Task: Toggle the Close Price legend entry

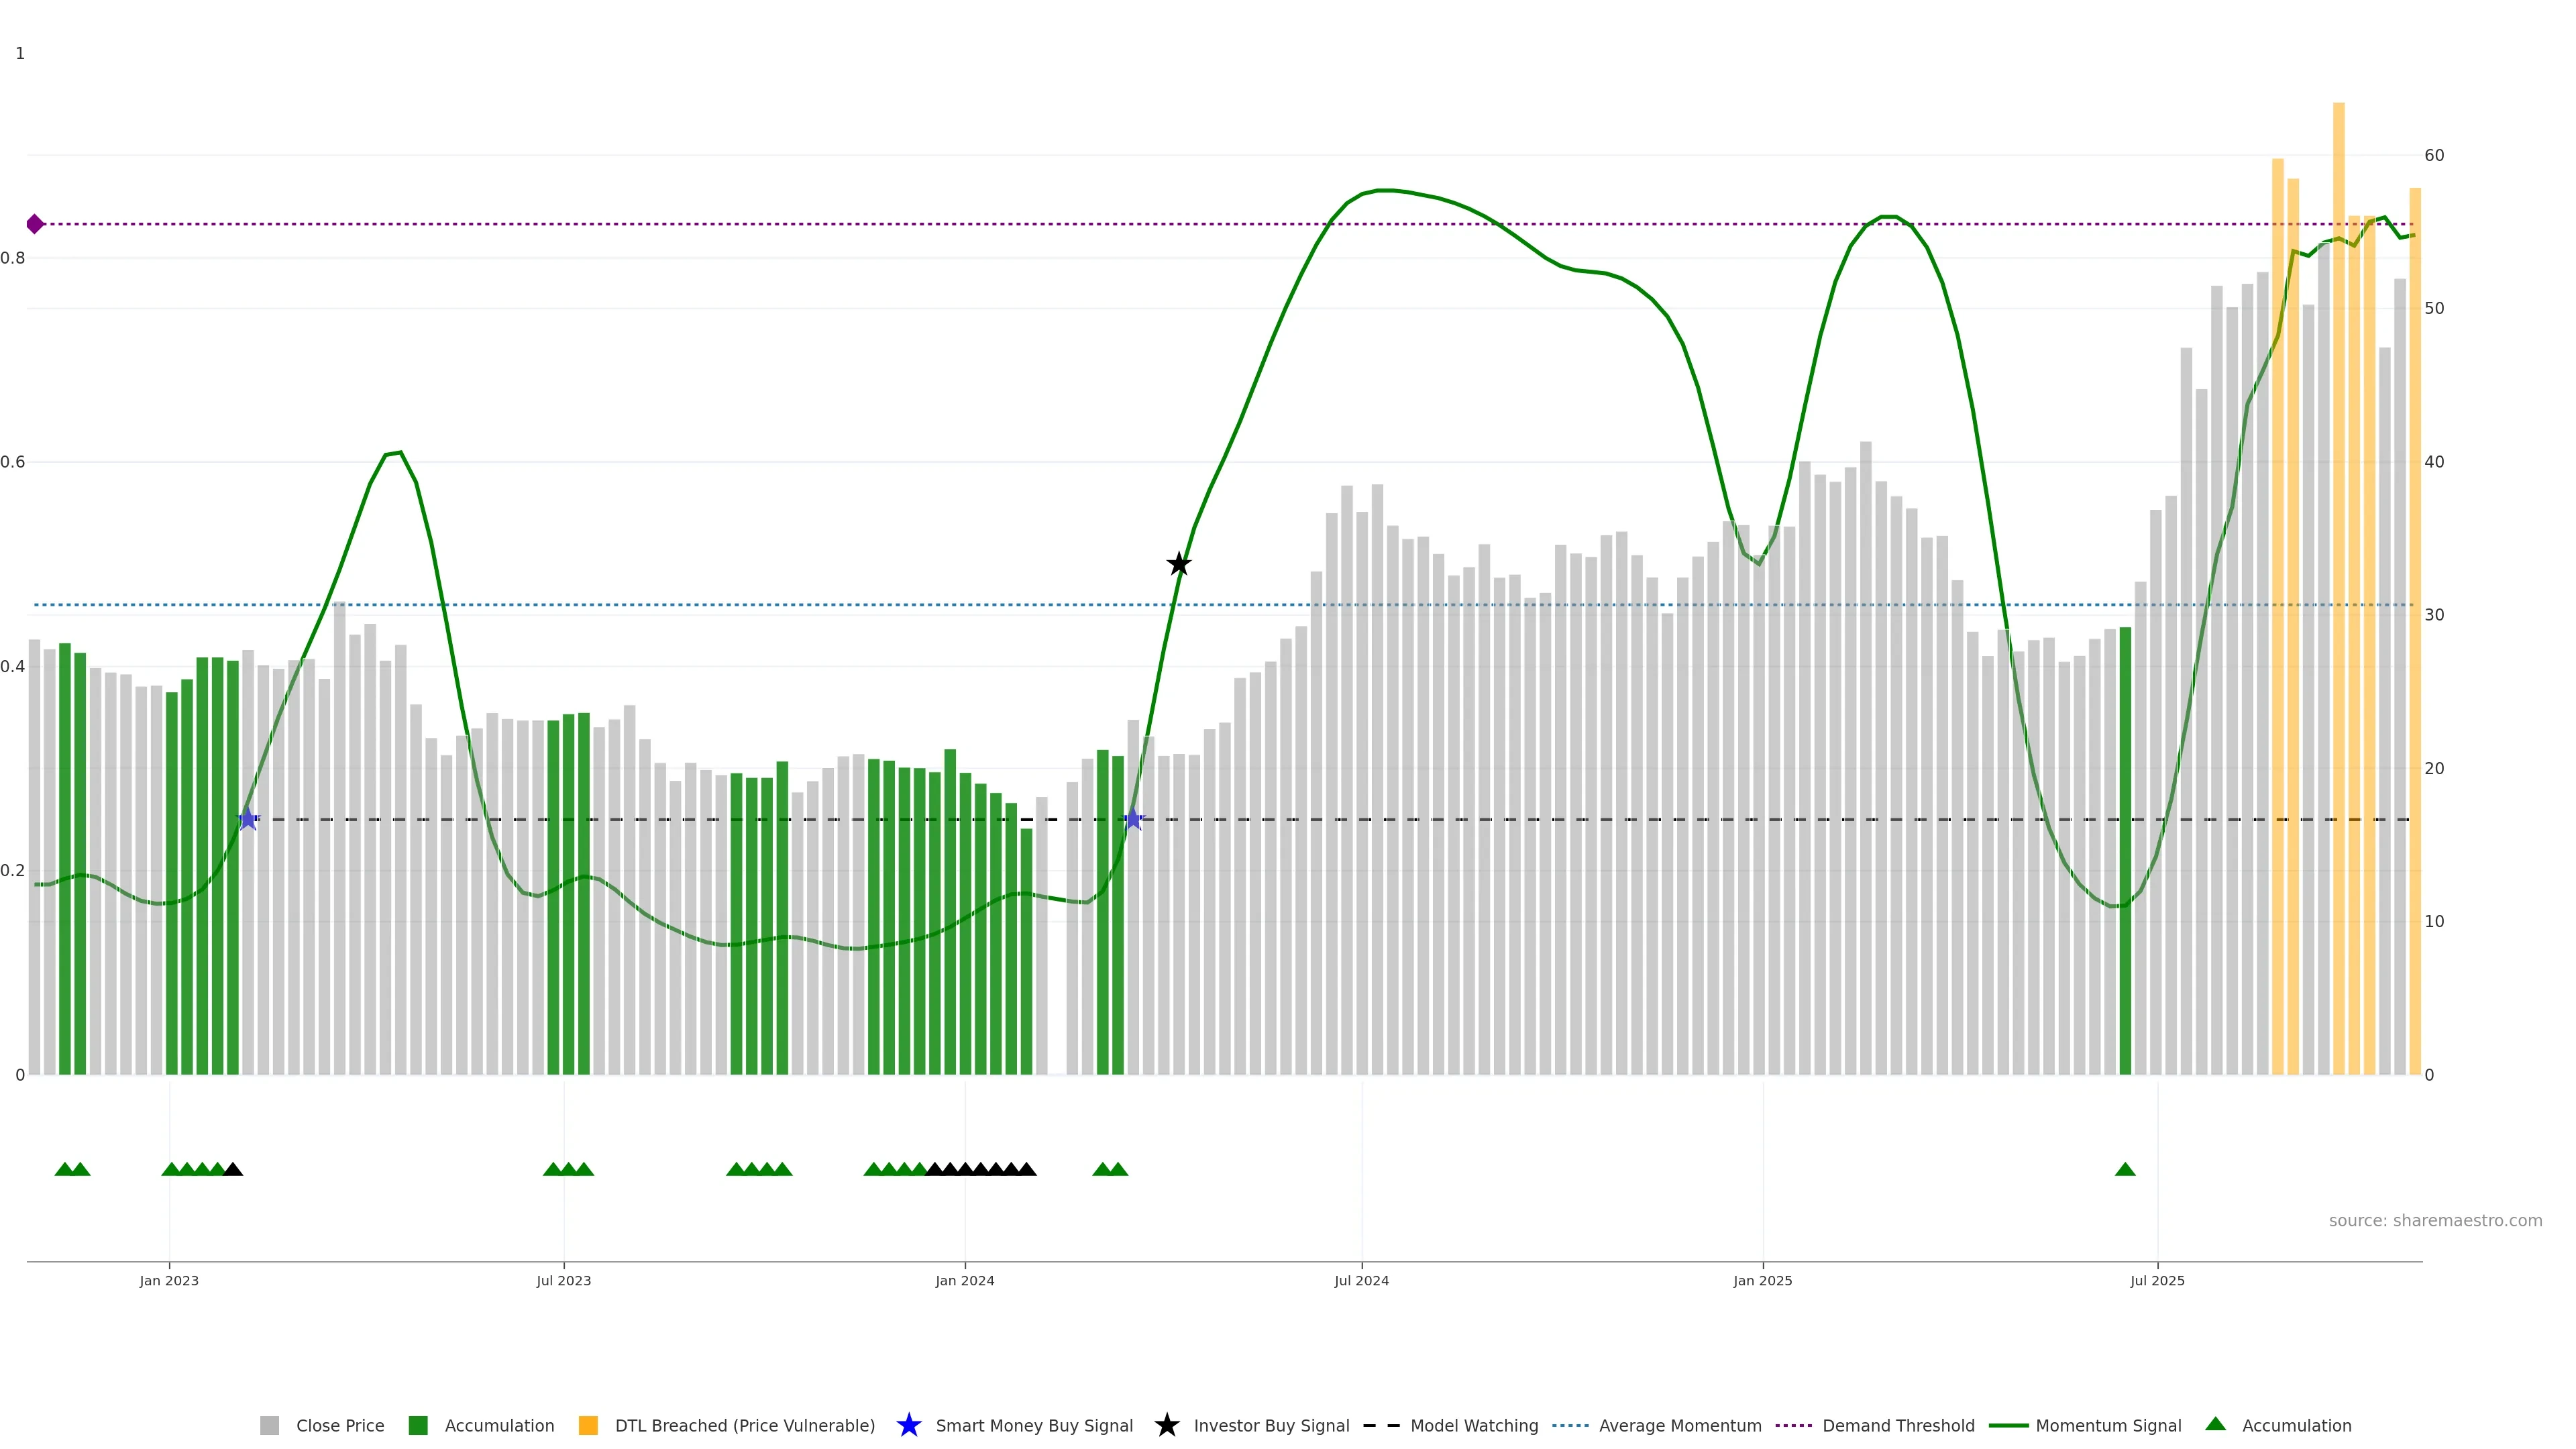Action: [339, 1425]
